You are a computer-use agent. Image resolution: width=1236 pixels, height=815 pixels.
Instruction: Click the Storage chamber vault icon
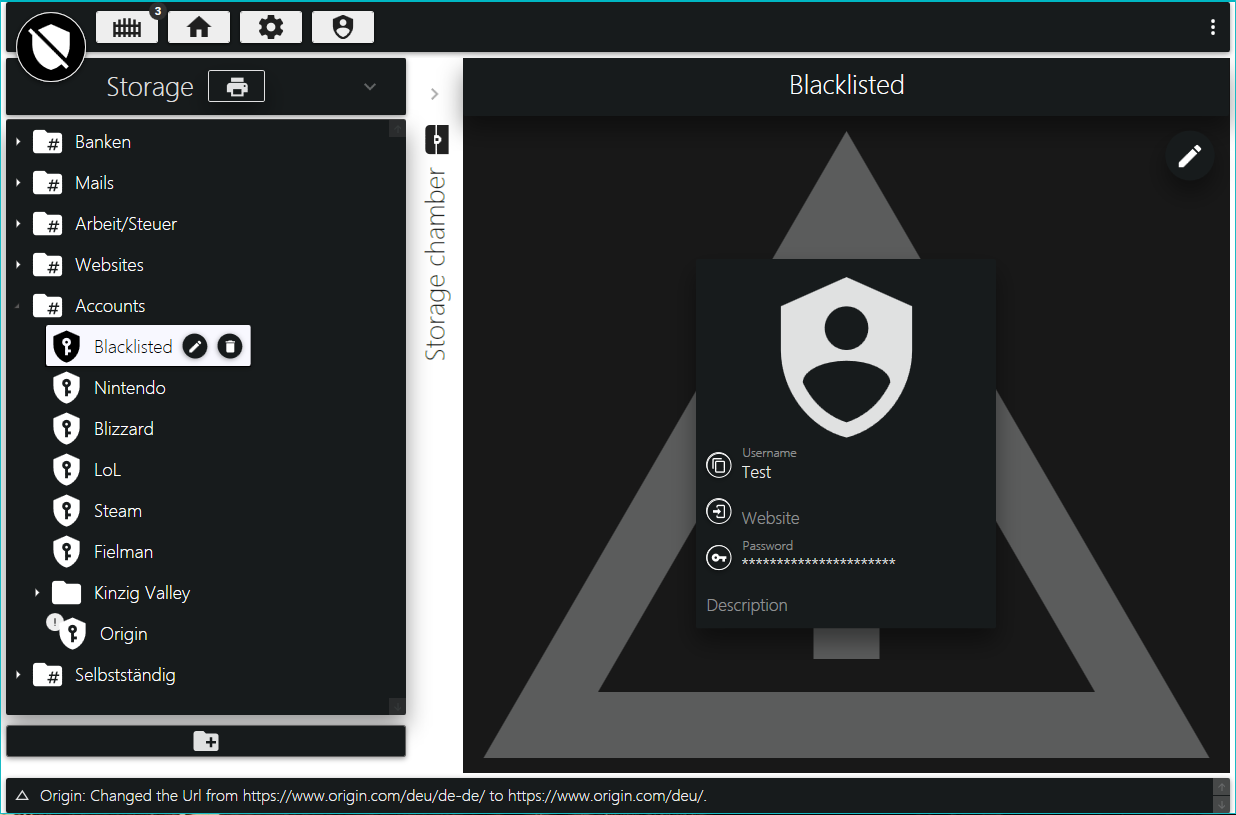437,140
